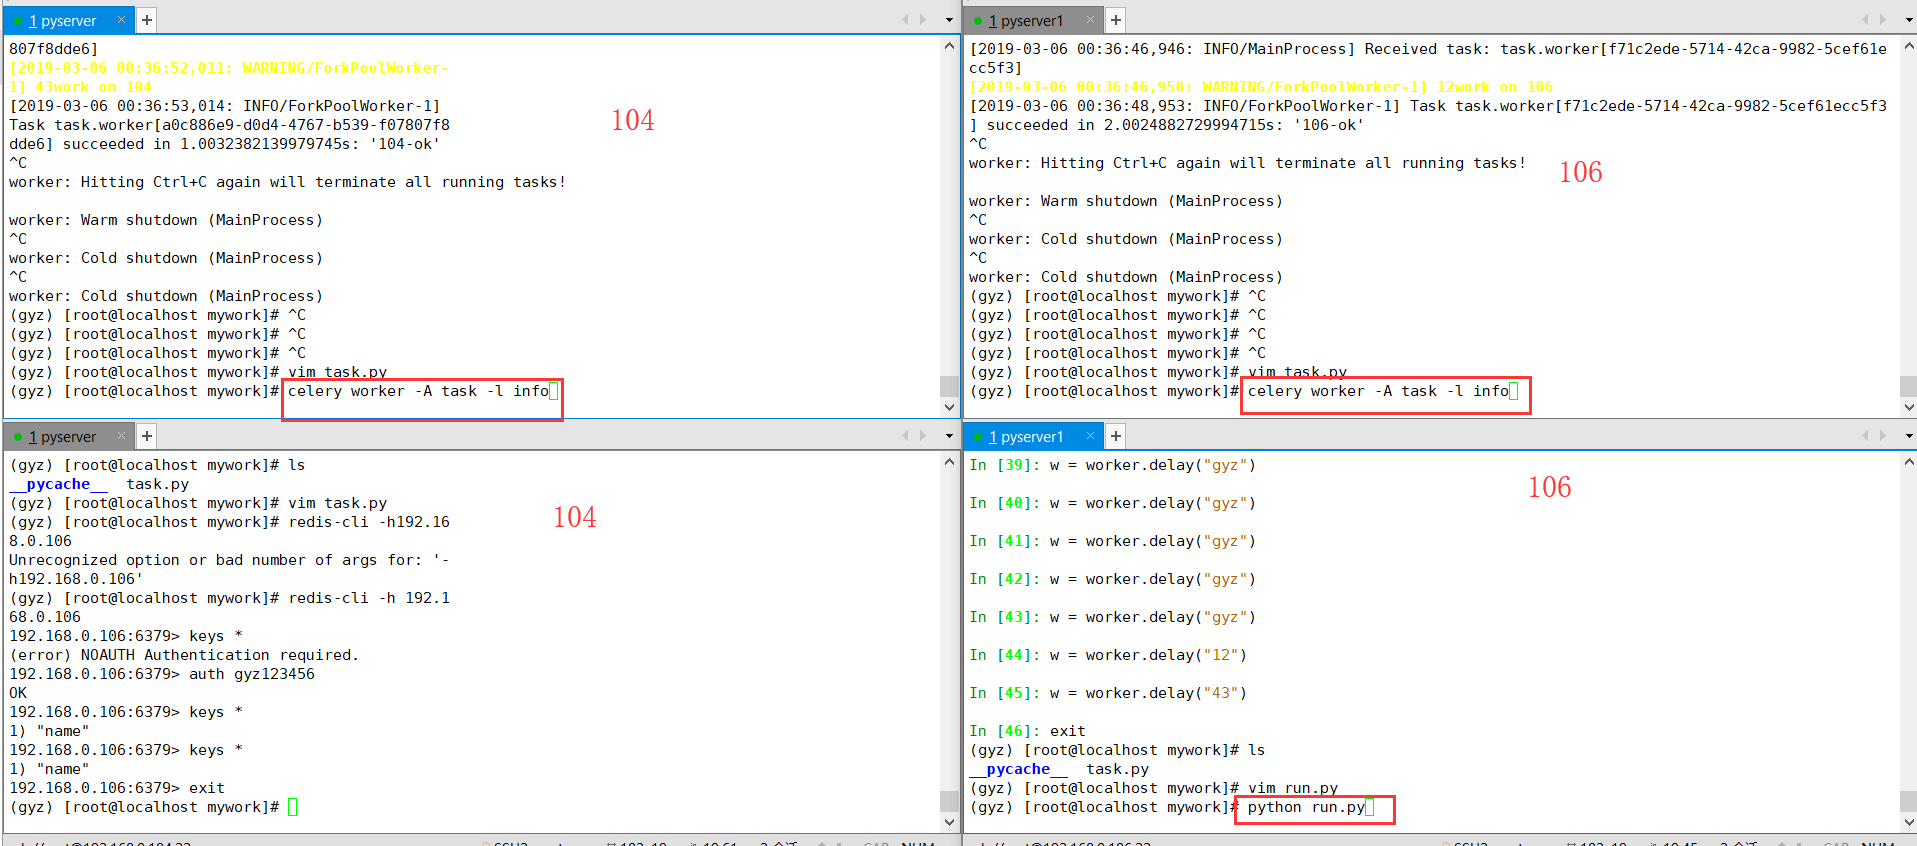
Task: Click the '12work on 106' warning line
Action: [x=1261, y=87]
